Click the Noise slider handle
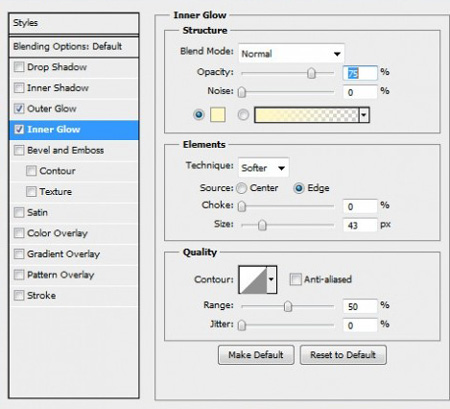Image resolution: width=450 pixels, height=409 pixels. coord(242,92)
